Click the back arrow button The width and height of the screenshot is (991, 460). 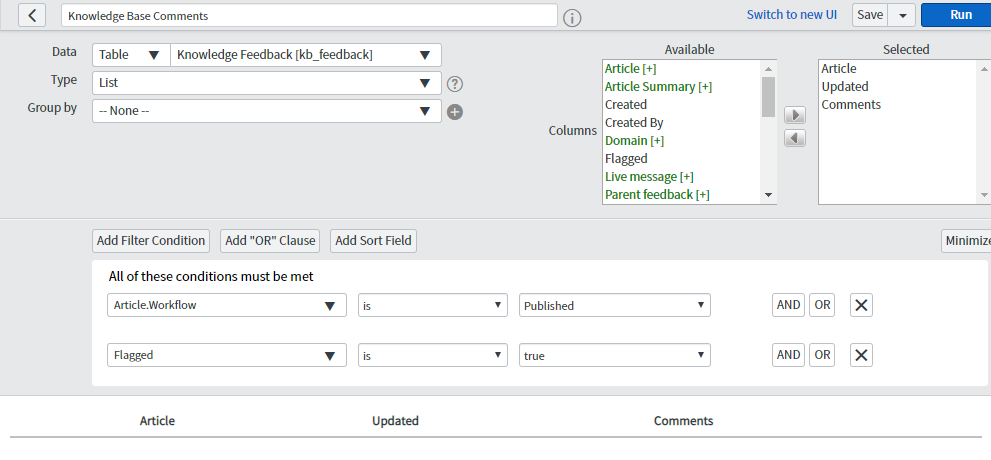32,15
